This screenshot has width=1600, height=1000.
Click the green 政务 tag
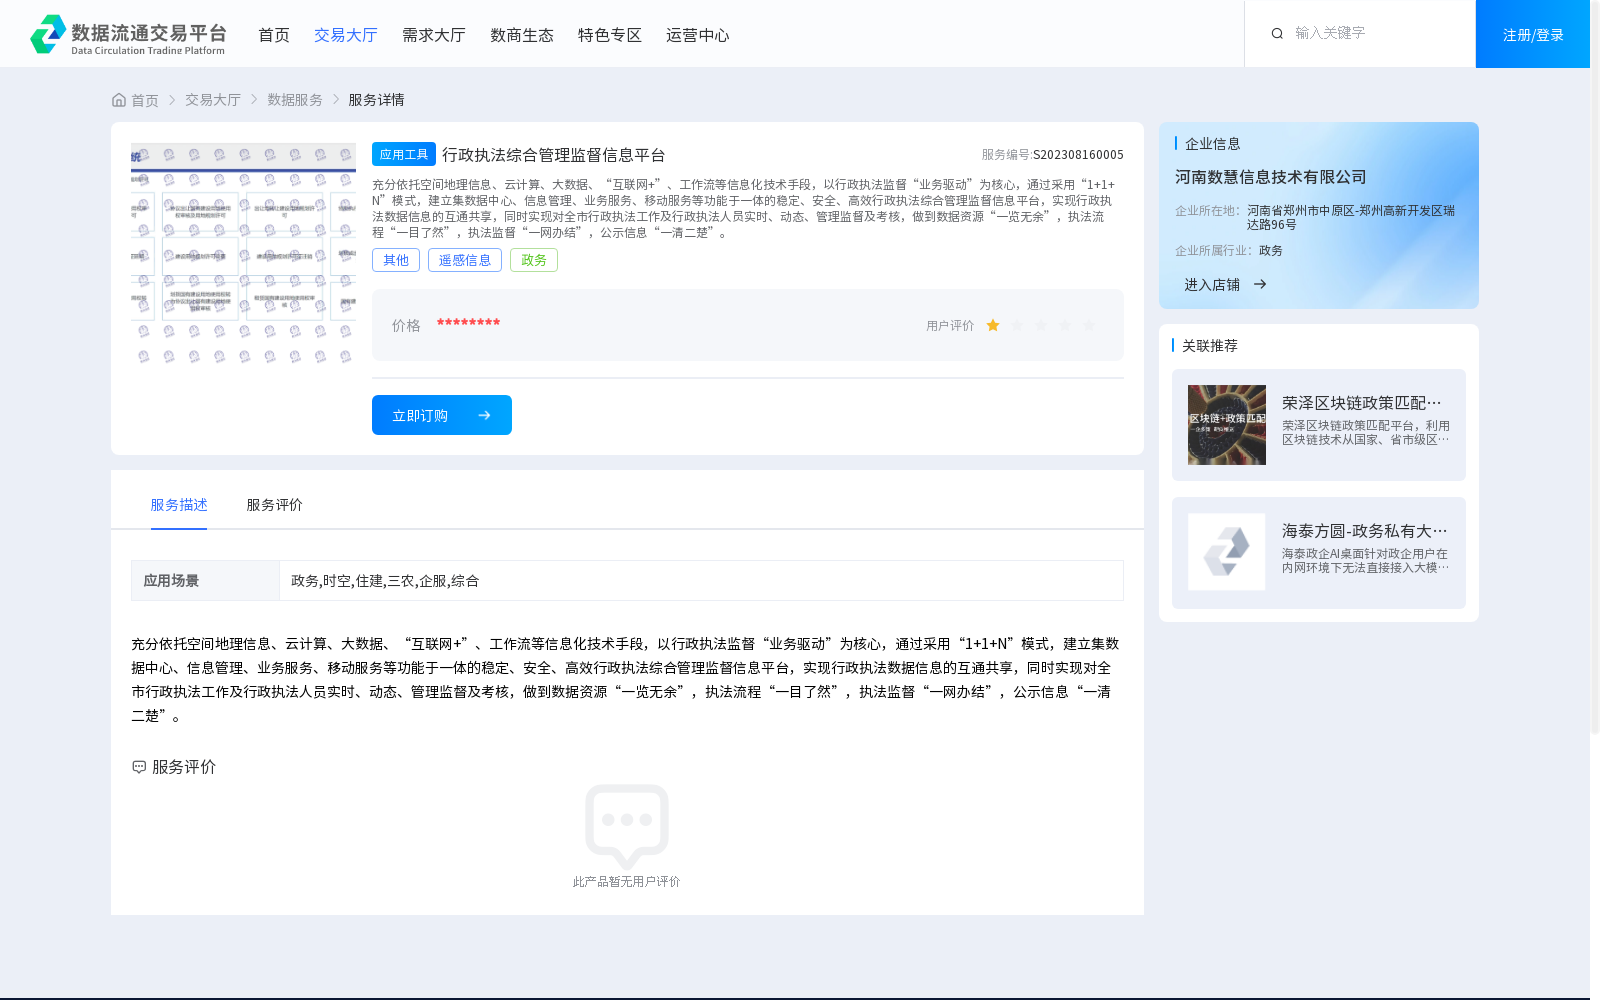tap(534, 260)
